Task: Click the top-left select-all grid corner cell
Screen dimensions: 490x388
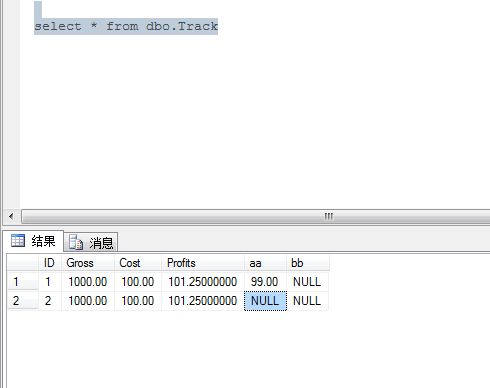Action: click(x=23, y=263)
